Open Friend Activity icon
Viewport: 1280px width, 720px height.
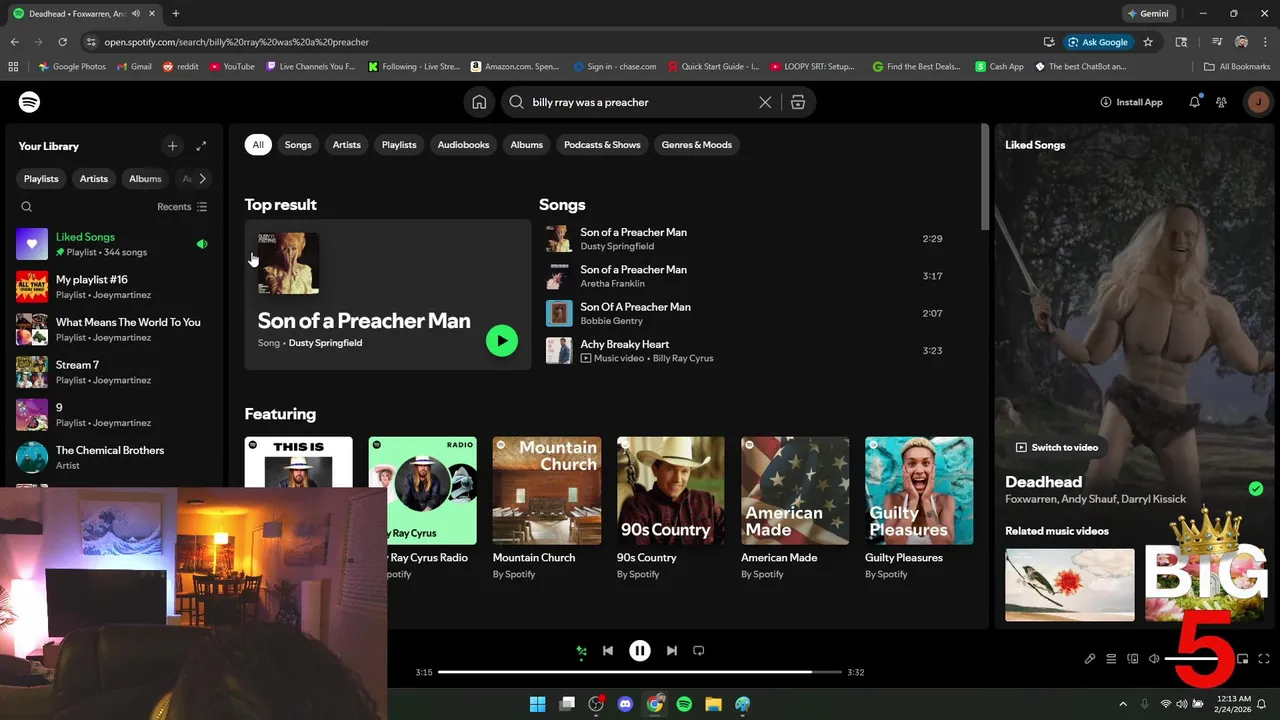coord(1221,102)
